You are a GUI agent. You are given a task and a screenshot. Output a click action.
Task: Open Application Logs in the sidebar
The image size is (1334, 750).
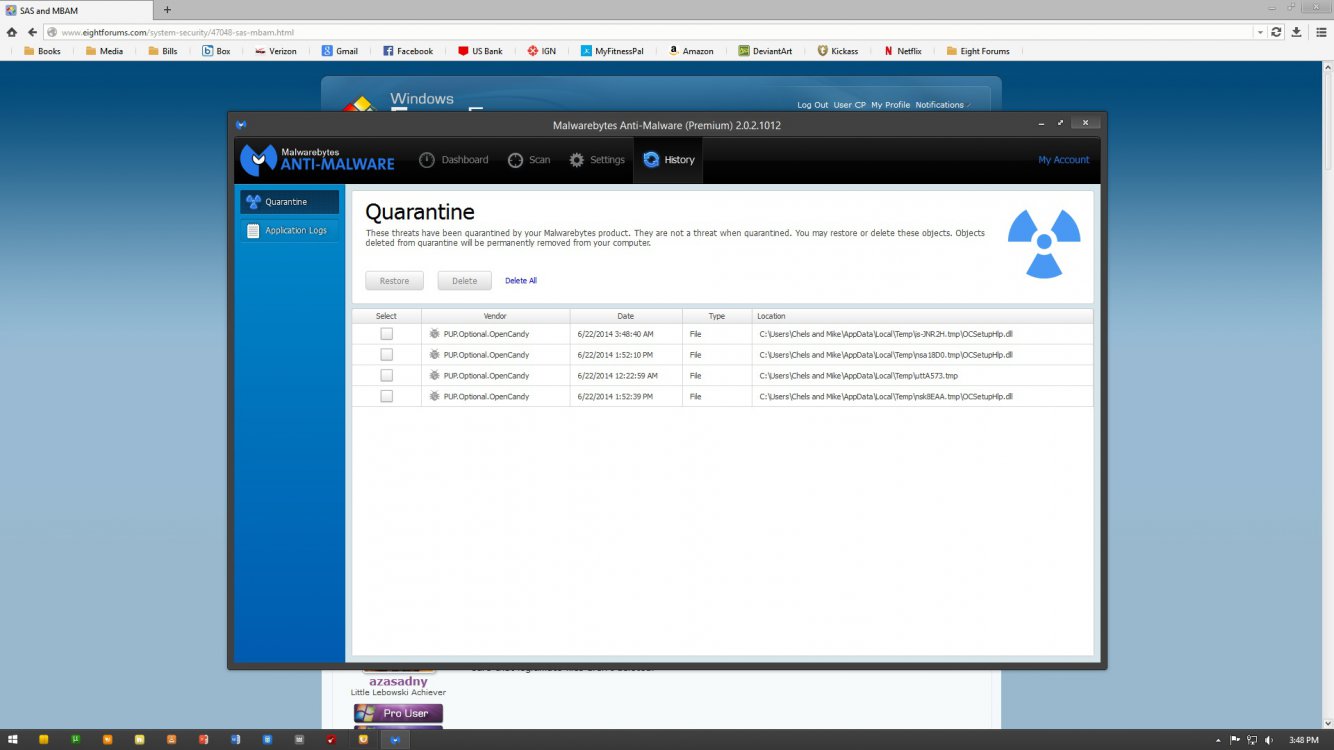(289, 231)
